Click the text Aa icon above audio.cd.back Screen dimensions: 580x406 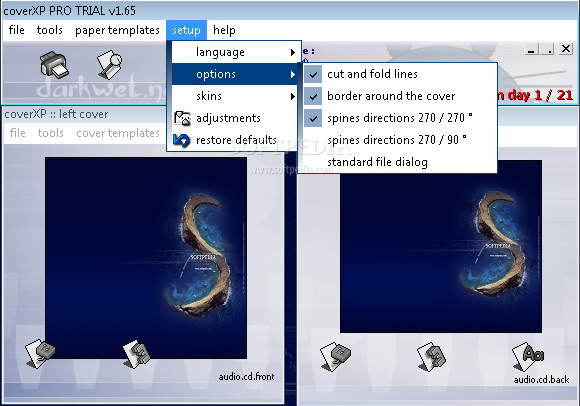pos(528,356)
